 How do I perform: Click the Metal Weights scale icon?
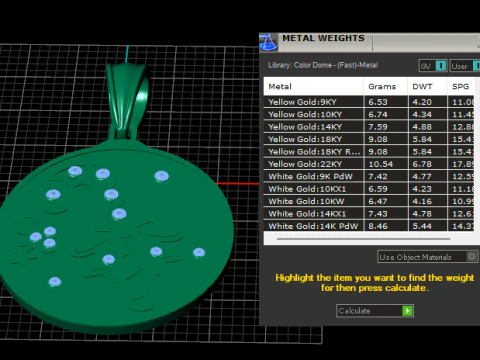pyautogui.click(x=268, y=42)
